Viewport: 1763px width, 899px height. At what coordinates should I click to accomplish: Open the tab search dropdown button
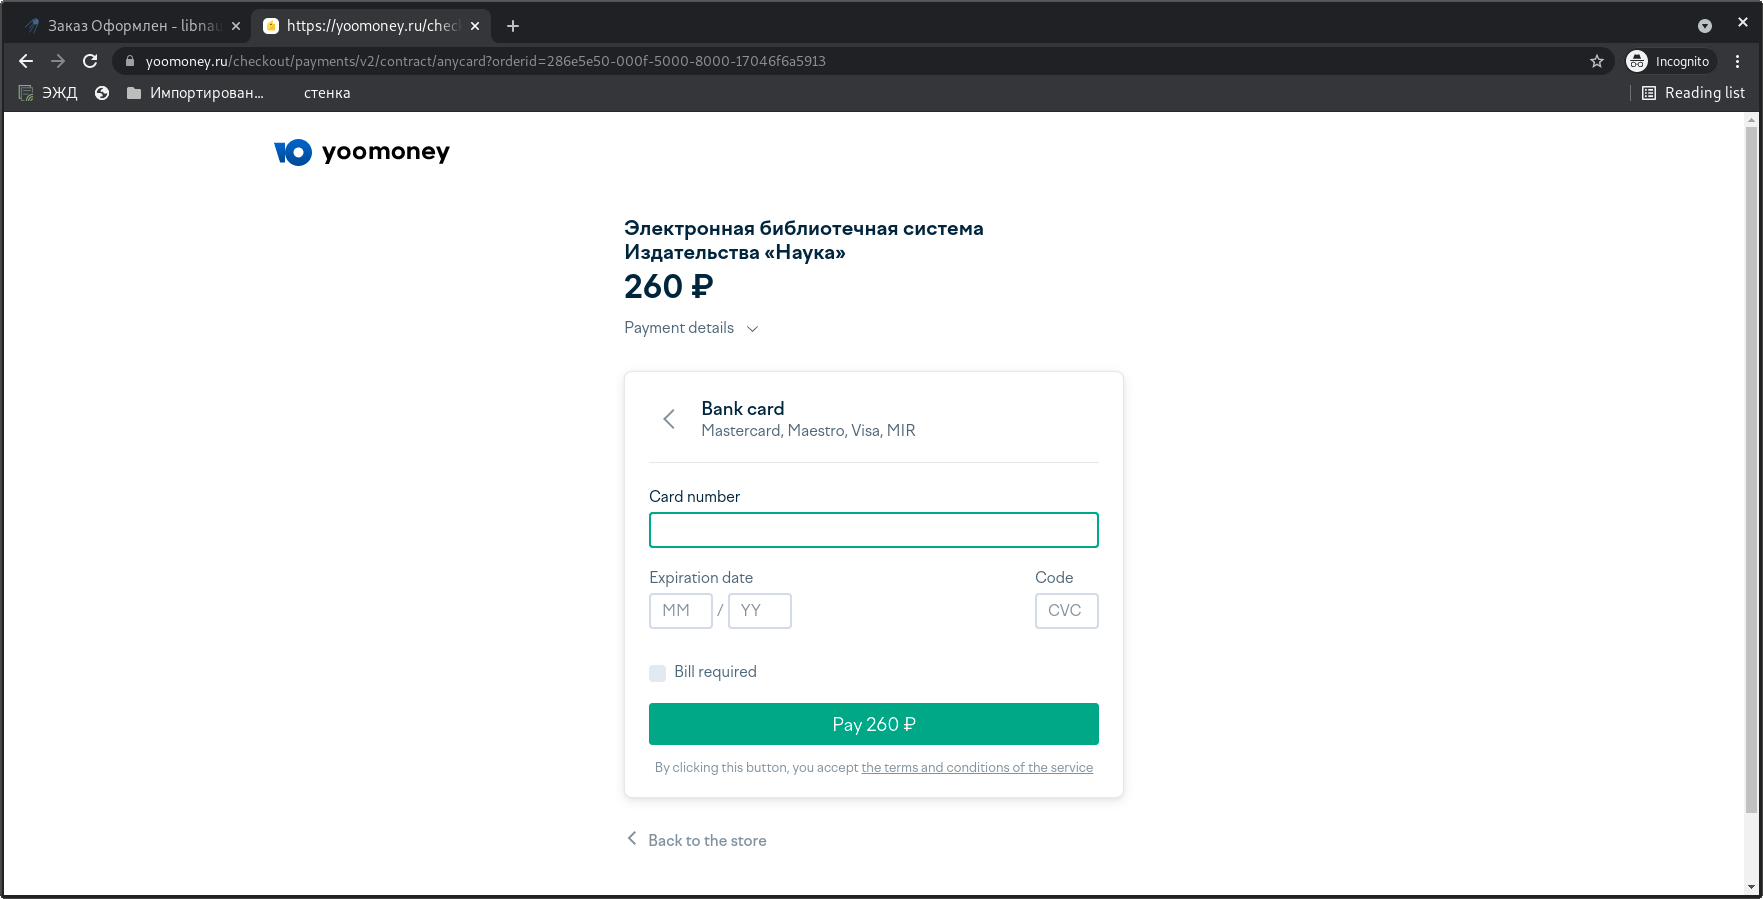click(x=1705, y=26)
